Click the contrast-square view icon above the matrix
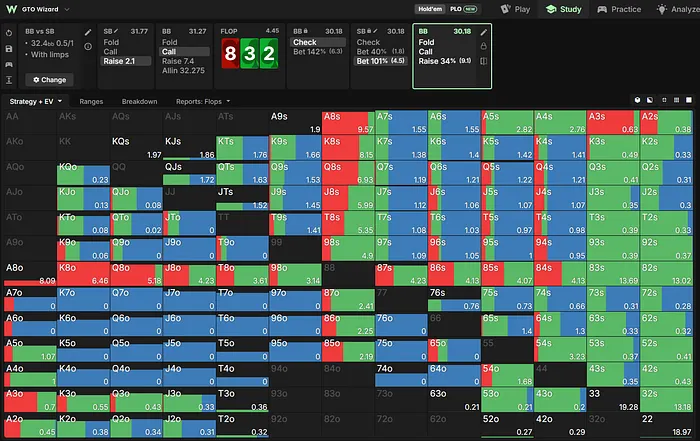Image resolution: width=700 pixels, height=441 pixels. (x=650, y=100)
